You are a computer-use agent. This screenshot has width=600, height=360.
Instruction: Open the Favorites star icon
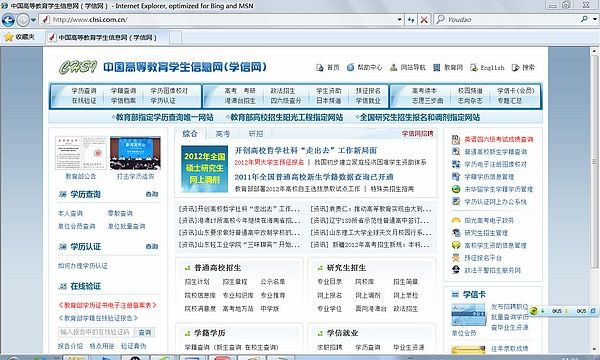(8, 37)
